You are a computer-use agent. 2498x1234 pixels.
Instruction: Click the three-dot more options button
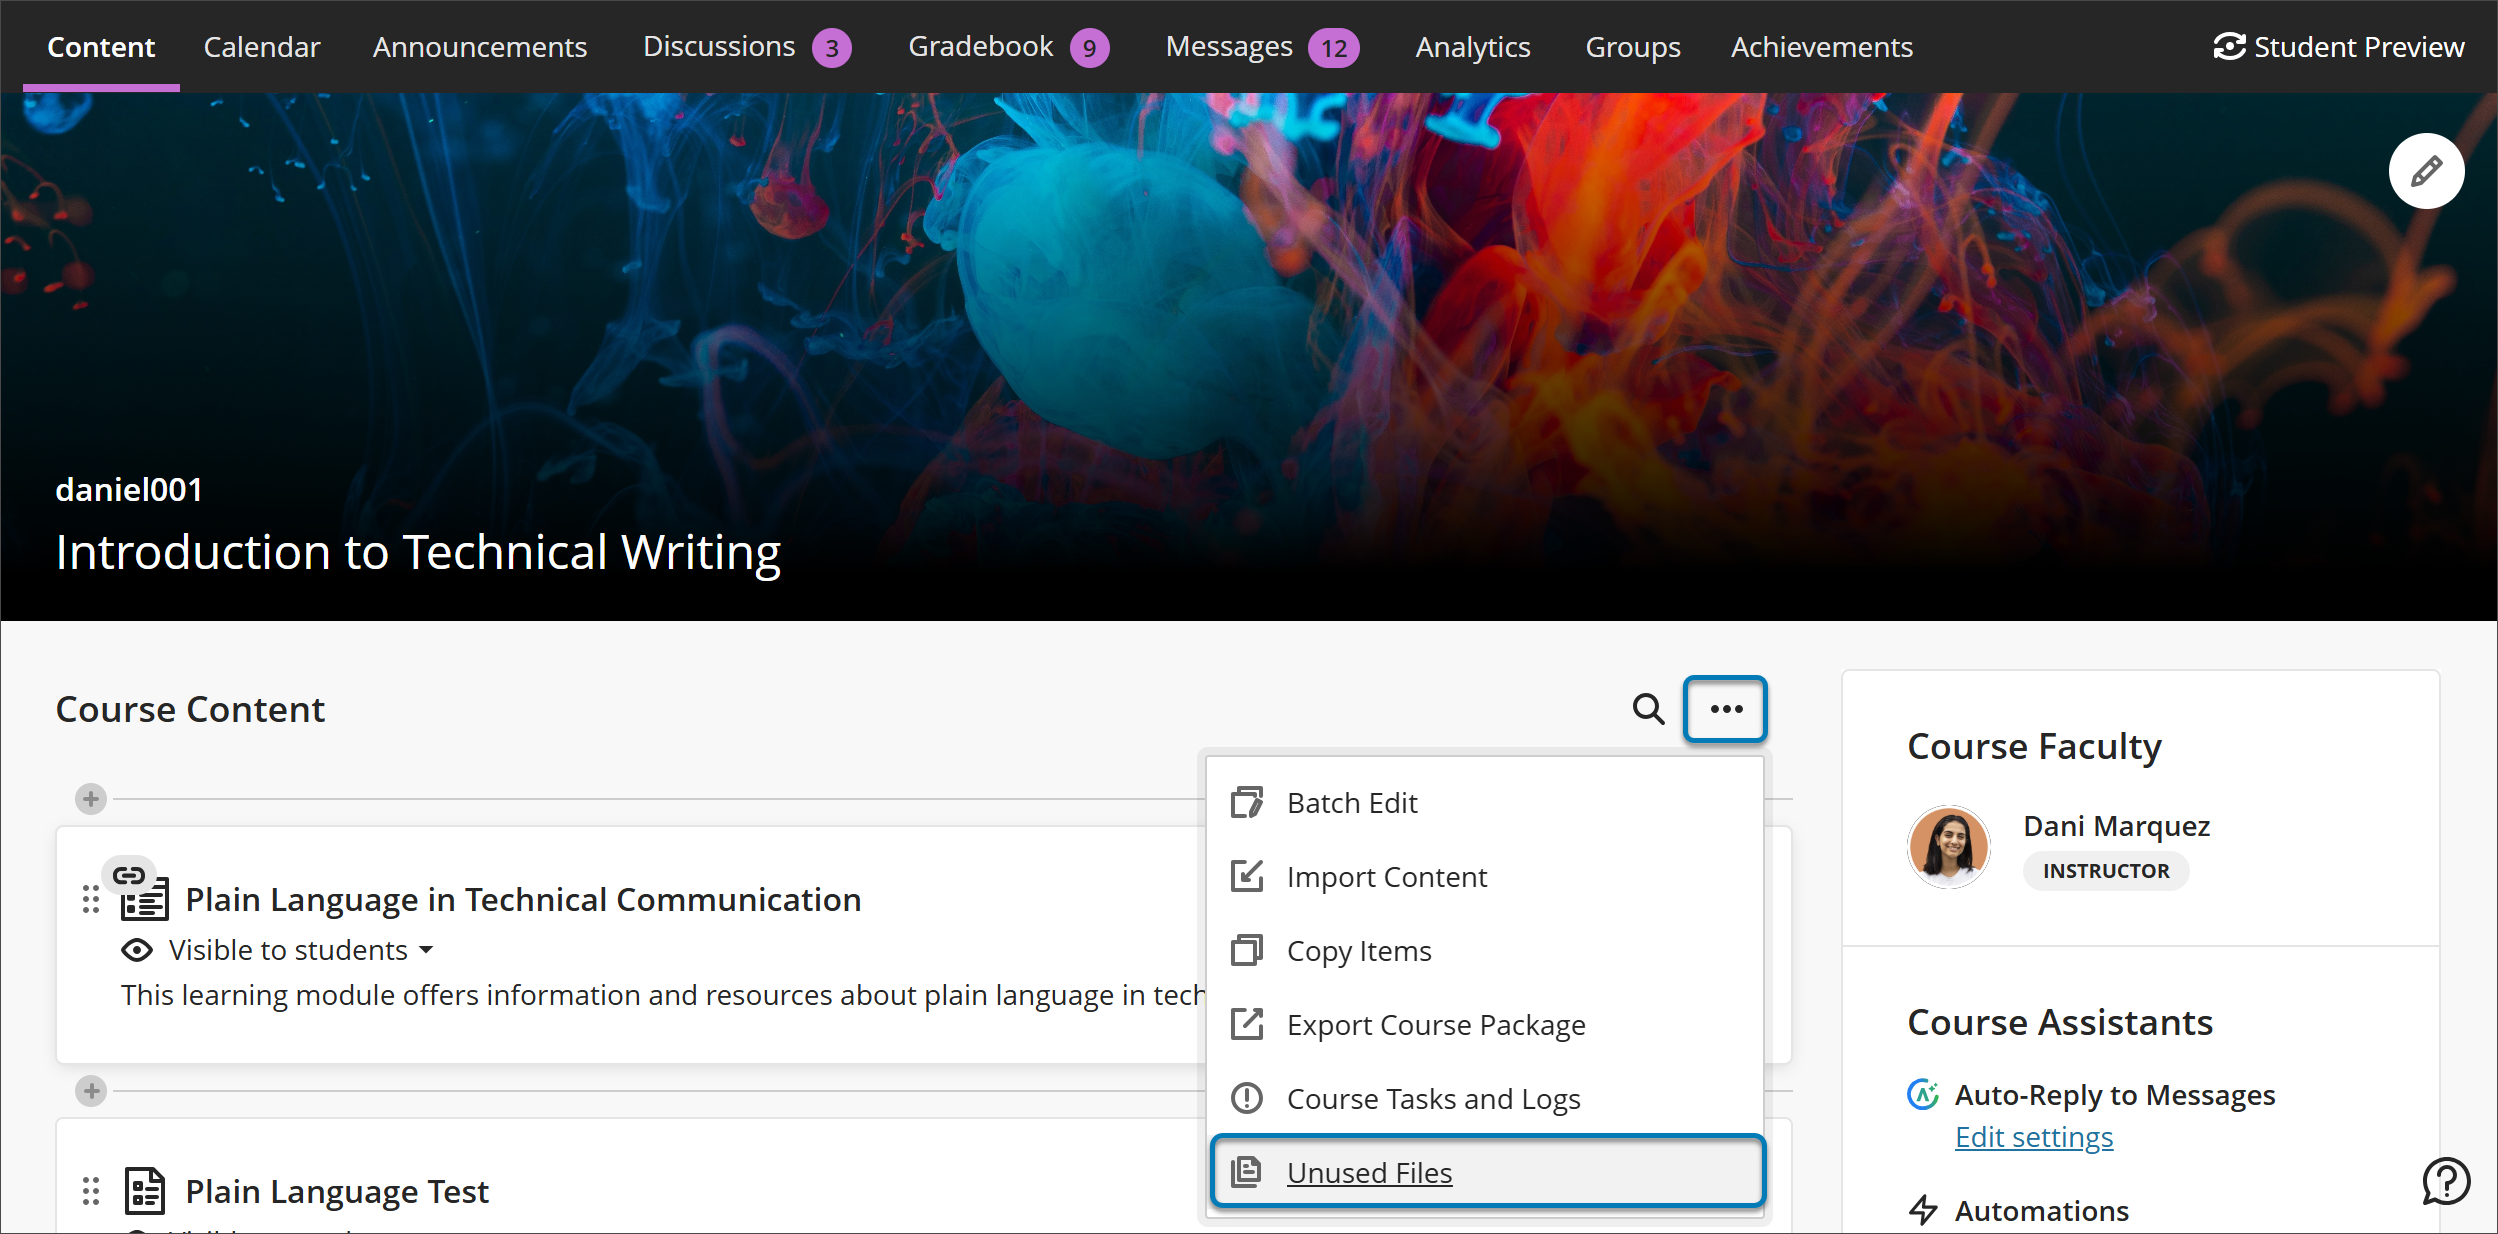(1725, 709)
